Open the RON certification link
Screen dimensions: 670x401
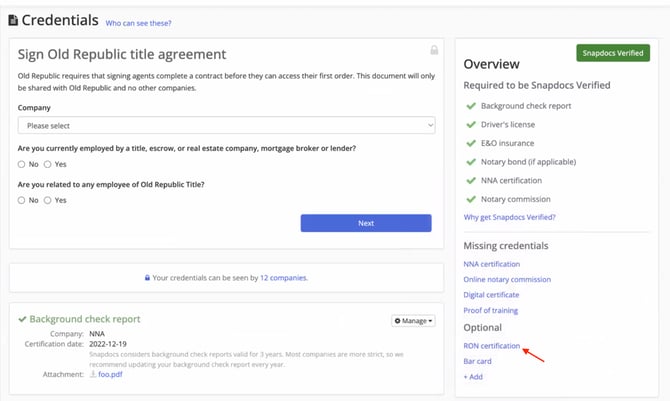(x=491, y=346)
